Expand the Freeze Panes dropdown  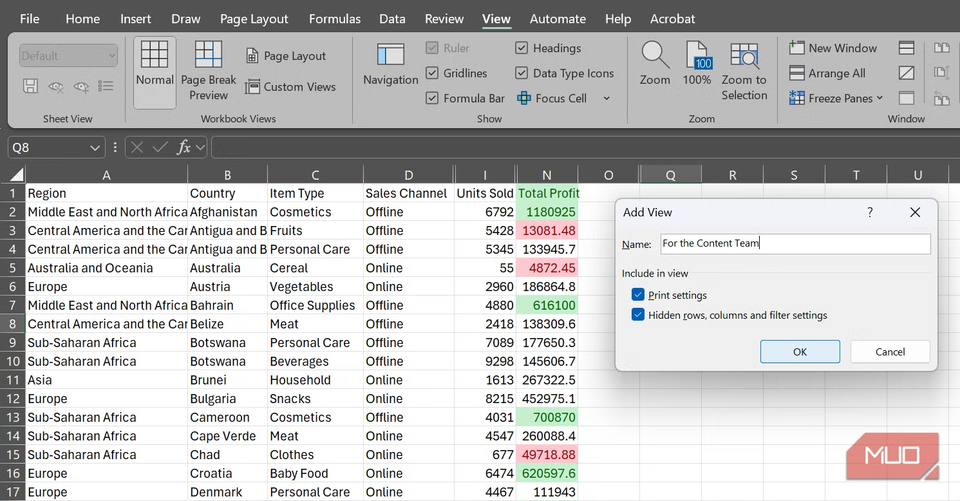click(879, 98)
